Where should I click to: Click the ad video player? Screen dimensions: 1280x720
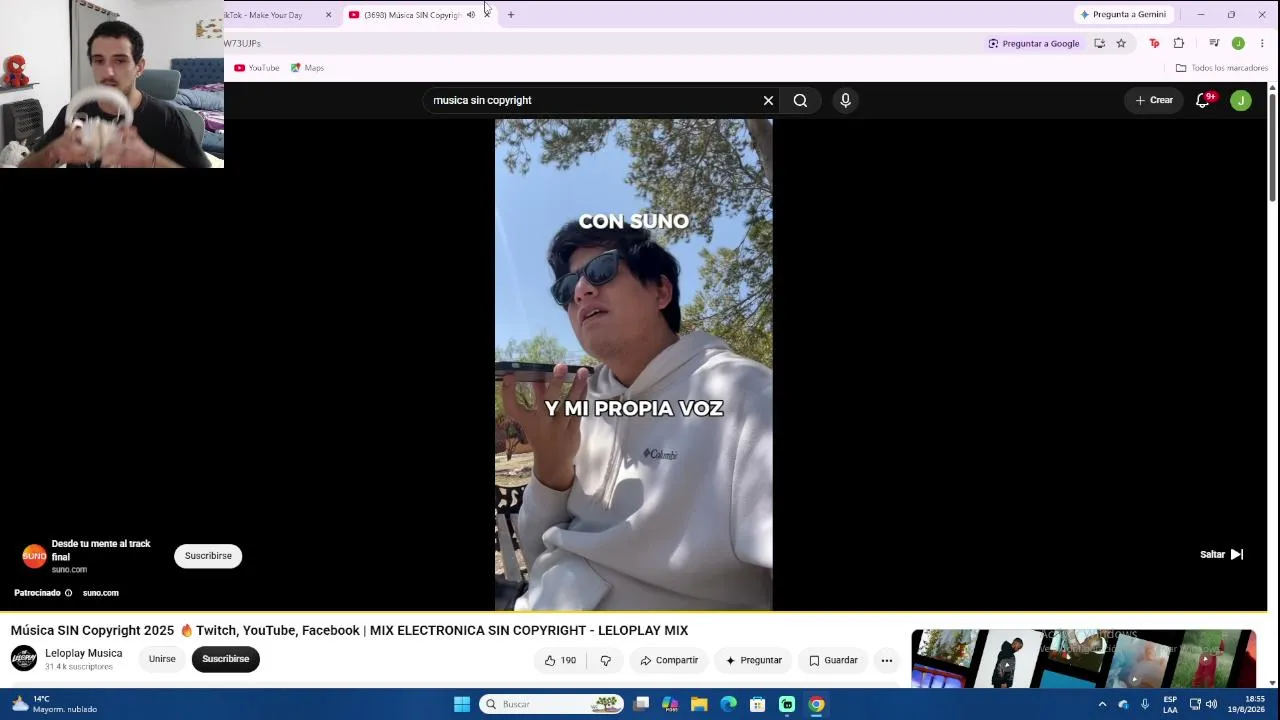point(634,365)
